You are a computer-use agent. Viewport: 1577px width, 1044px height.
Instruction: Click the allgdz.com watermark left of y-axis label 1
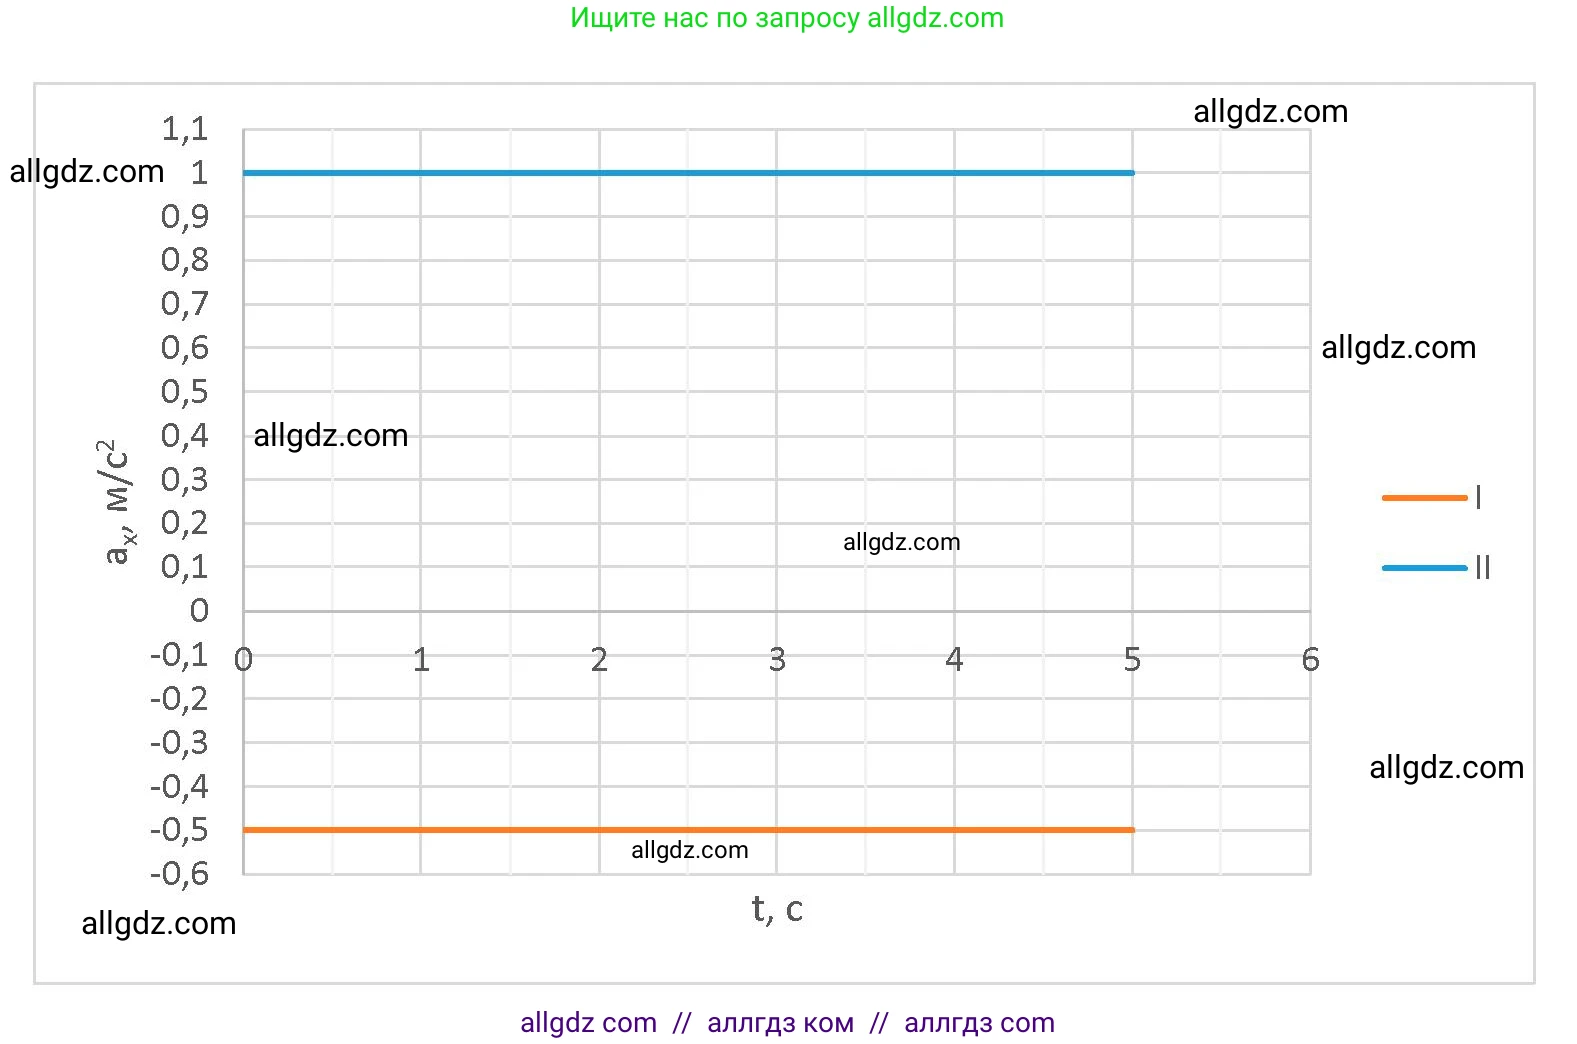[87, 172]
